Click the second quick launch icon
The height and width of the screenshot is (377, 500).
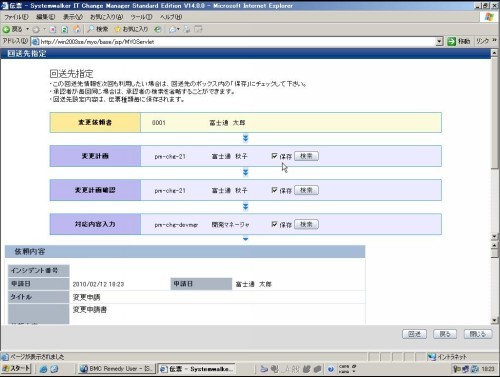54,369
